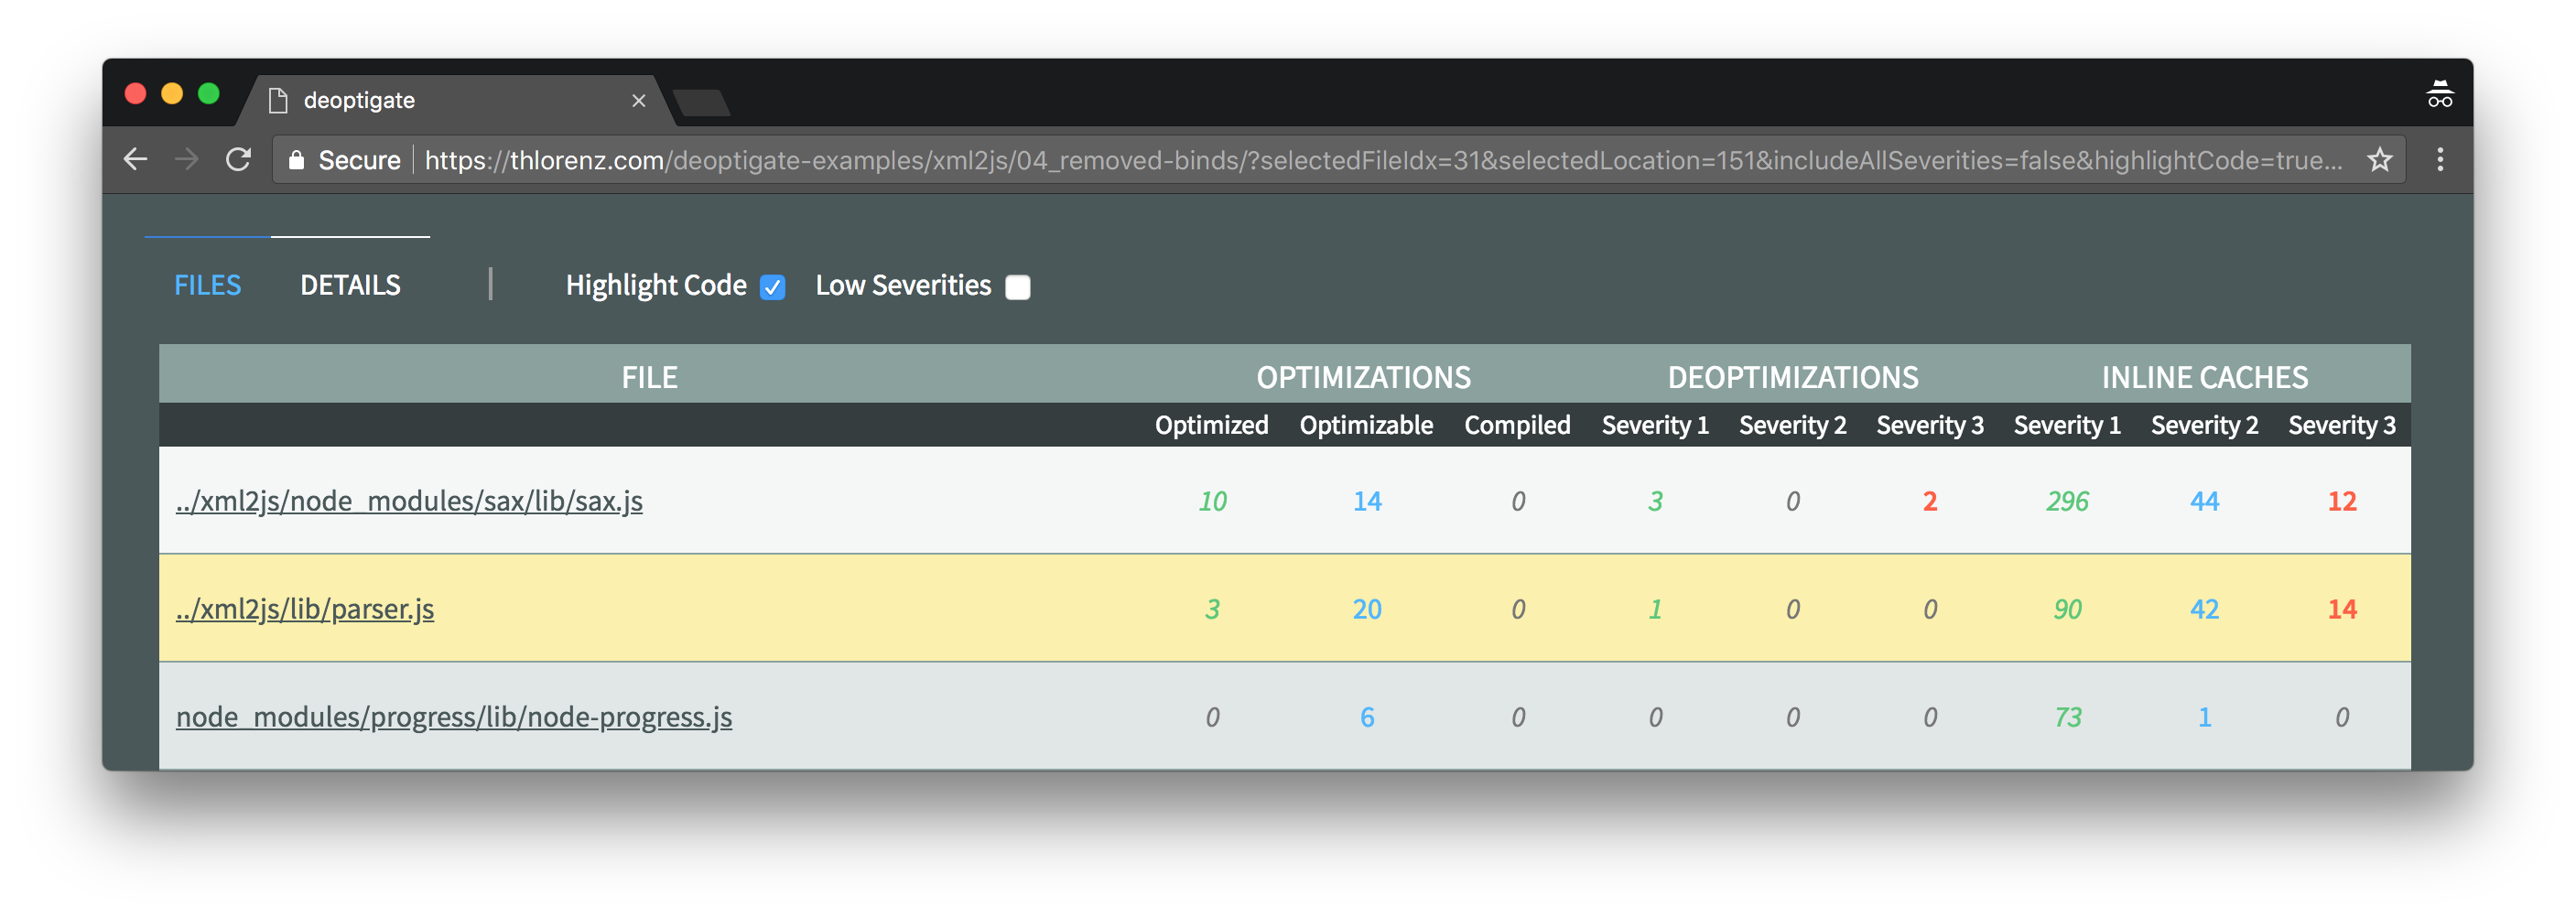Viewport: 2576px width, 917px height.
Task: Open a new browser tab
Action: (x=701, y=102)
